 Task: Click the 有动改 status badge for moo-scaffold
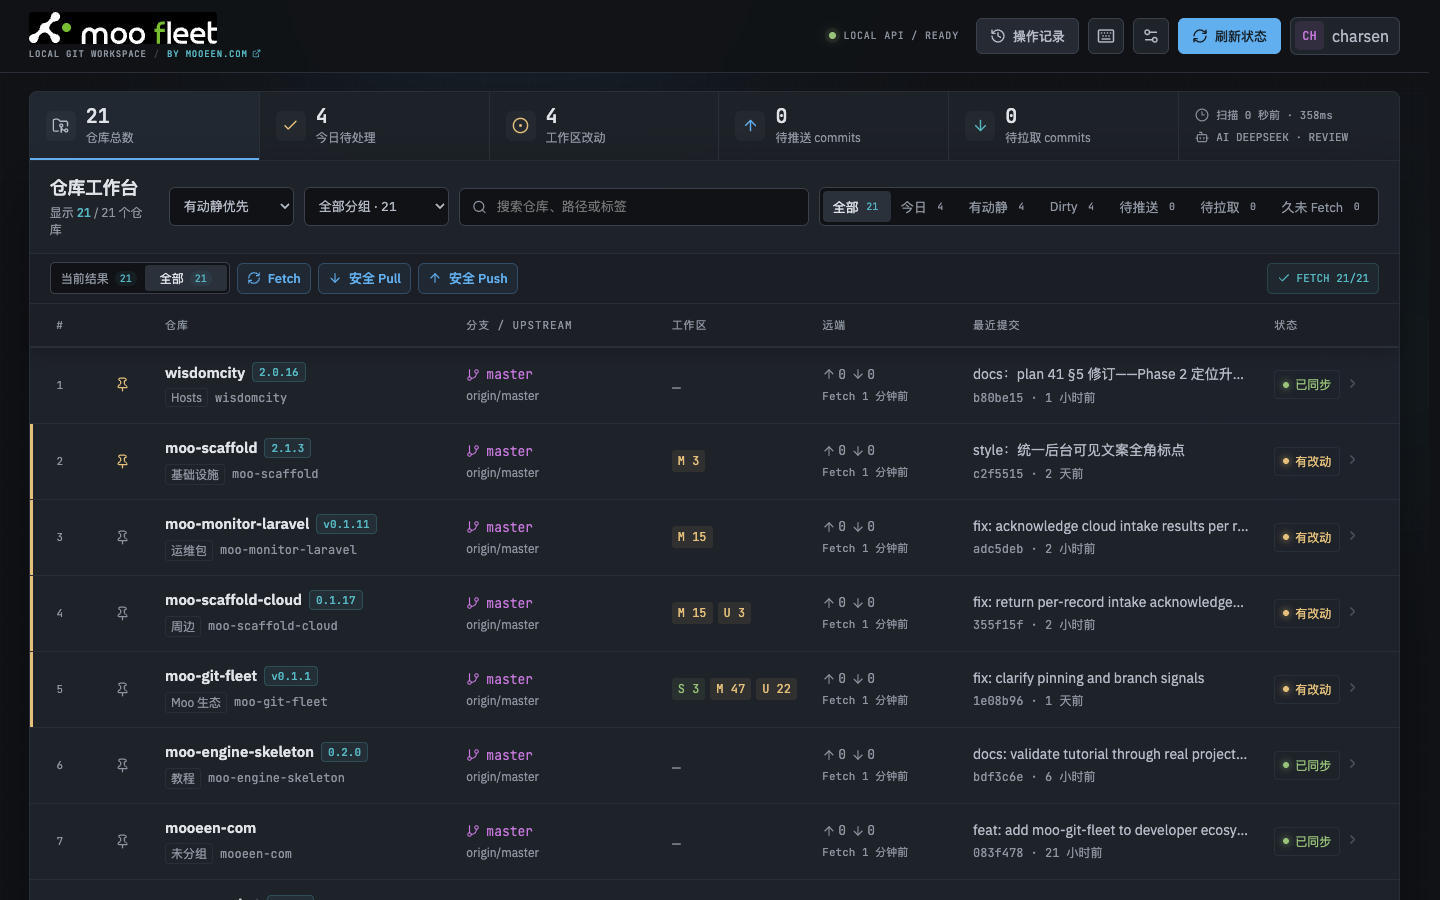(1306, 461)
